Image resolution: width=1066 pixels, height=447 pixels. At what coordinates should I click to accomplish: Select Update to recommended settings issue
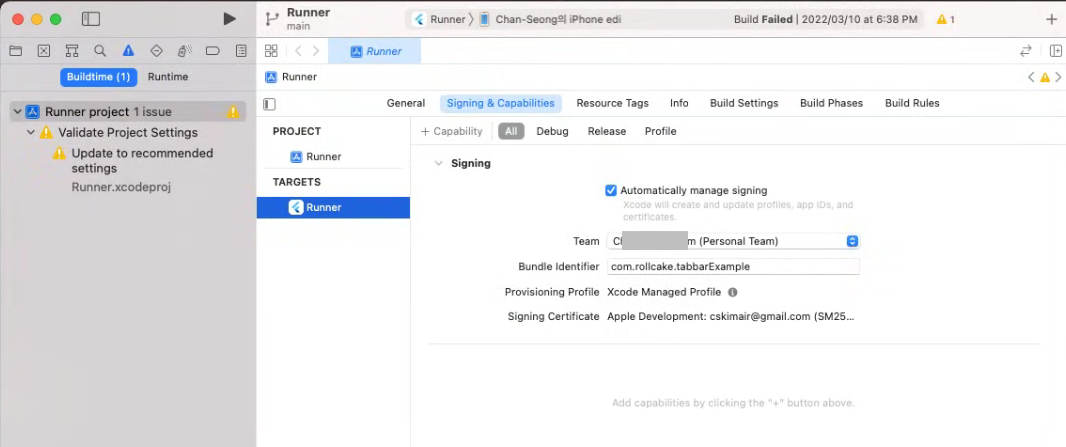coord(142,161)
